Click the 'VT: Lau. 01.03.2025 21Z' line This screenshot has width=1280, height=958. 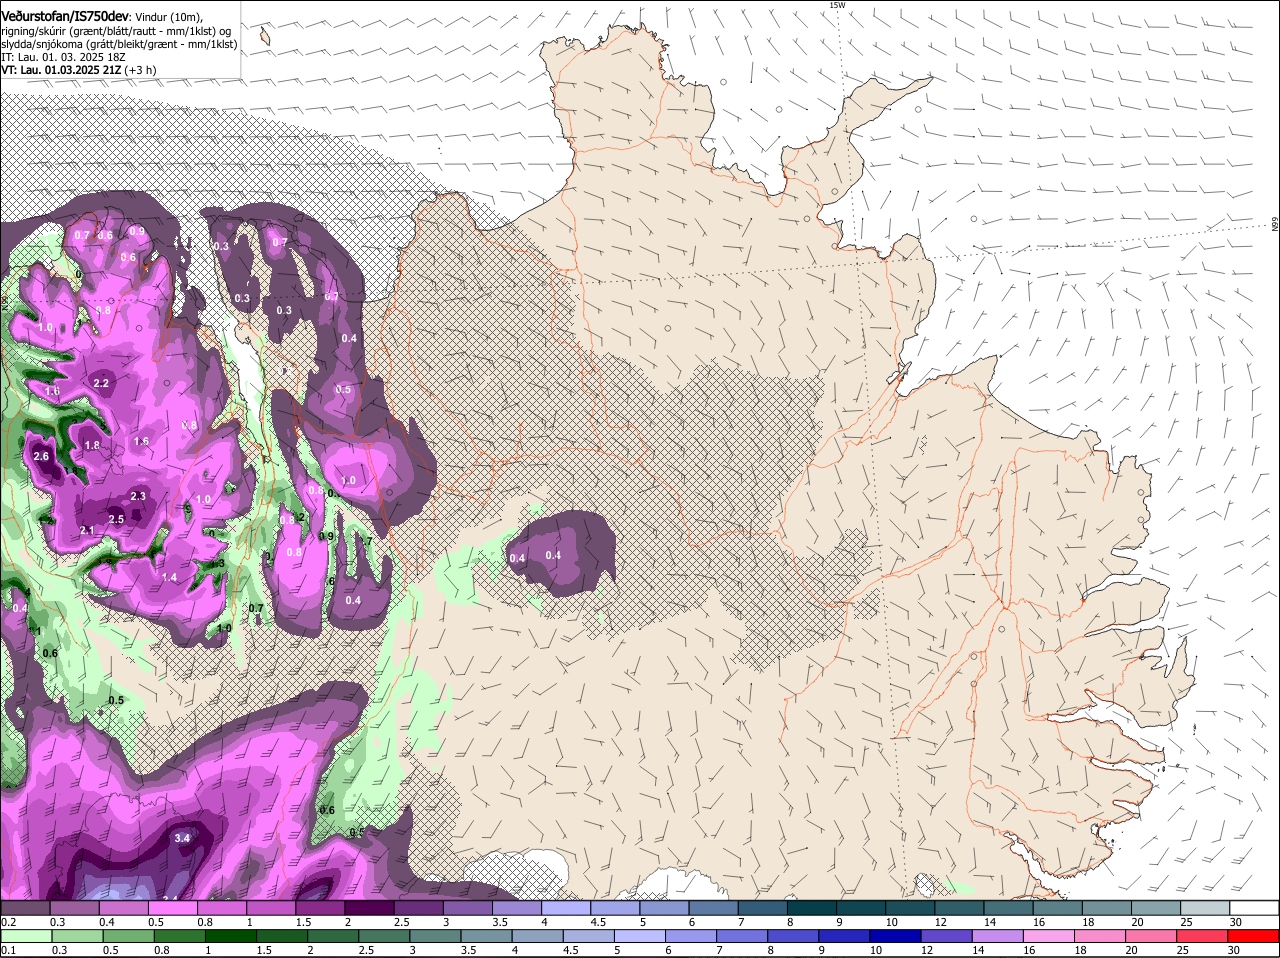click(80, 70)
